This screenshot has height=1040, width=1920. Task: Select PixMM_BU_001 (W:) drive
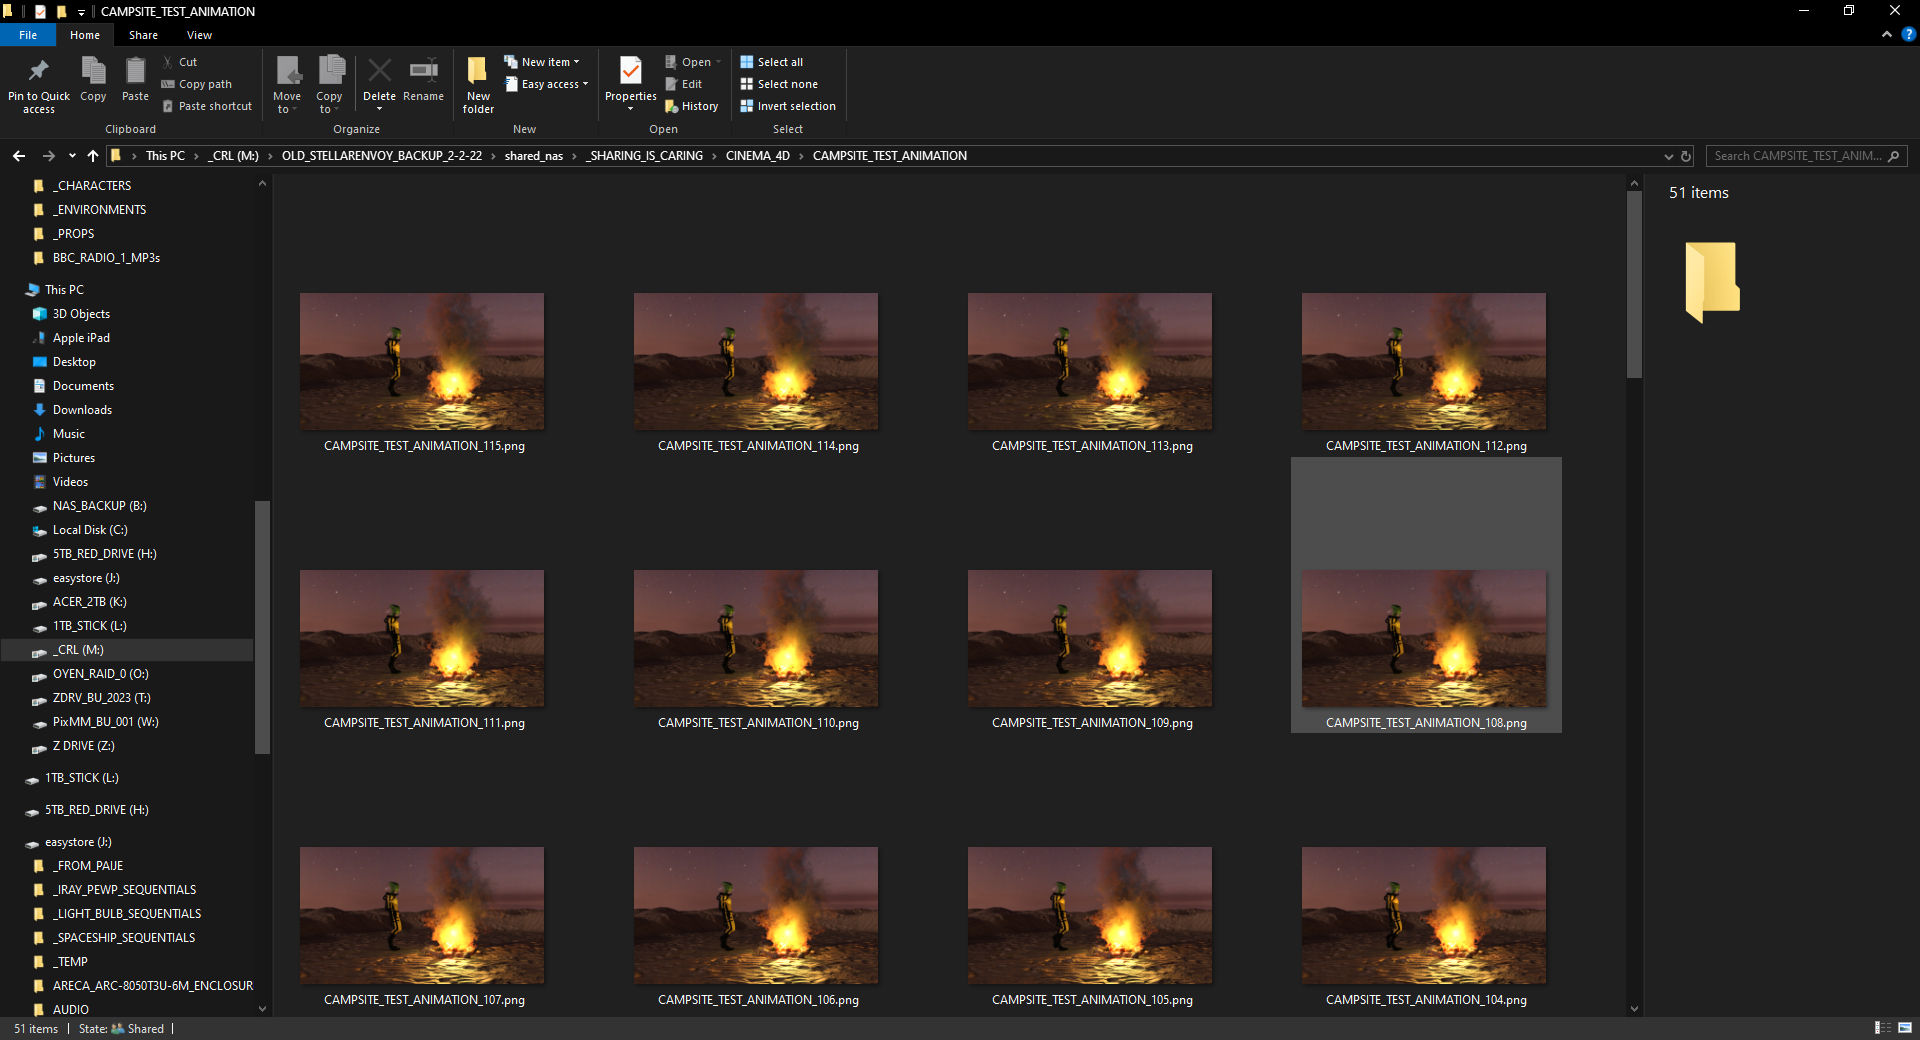(x=105, y=722)
